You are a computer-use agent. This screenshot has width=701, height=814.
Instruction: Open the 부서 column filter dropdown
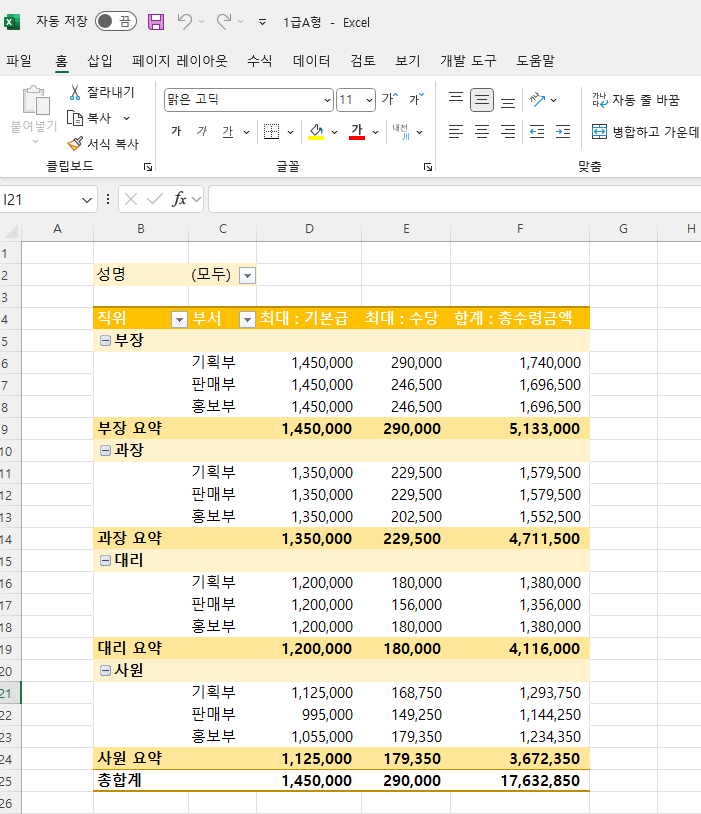(246, 319)
